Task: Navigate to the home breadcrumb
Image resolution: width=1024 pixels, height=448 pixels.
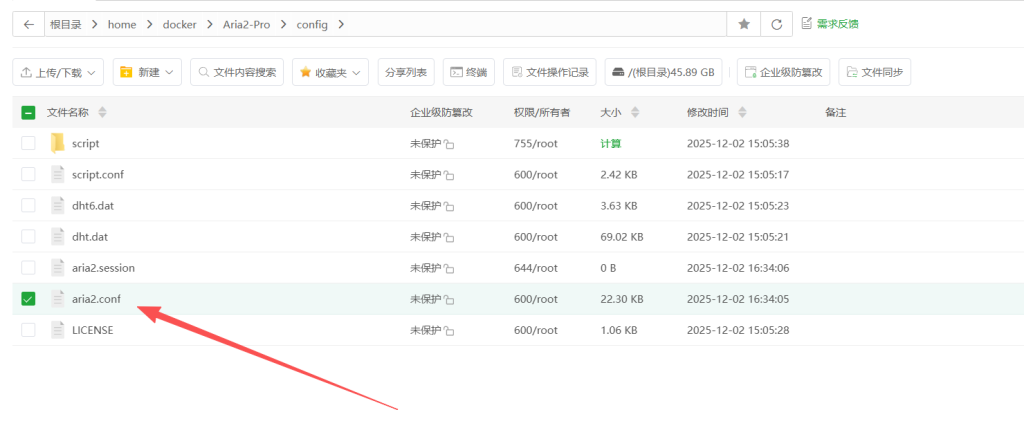Action: 122,24
